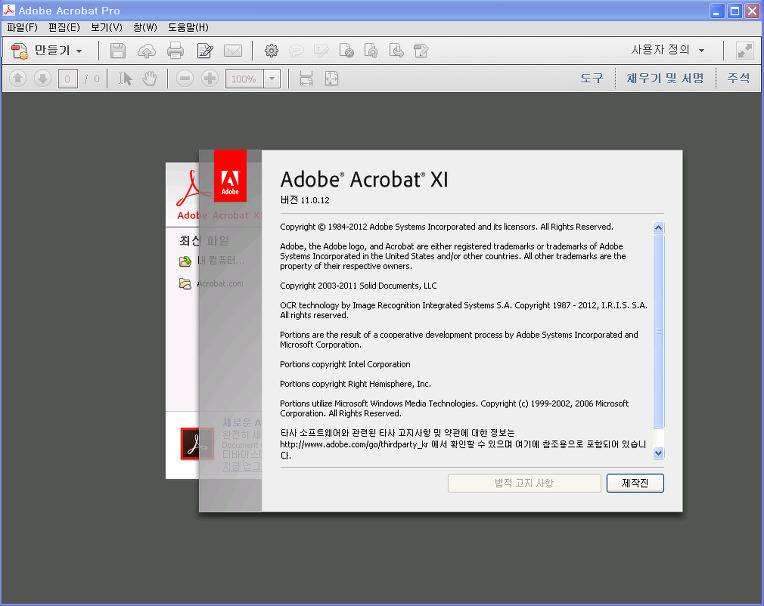Open the 편집(E) menu
Image resolution: width=764 pixels, height=606 pixels.
coord(64,27)
